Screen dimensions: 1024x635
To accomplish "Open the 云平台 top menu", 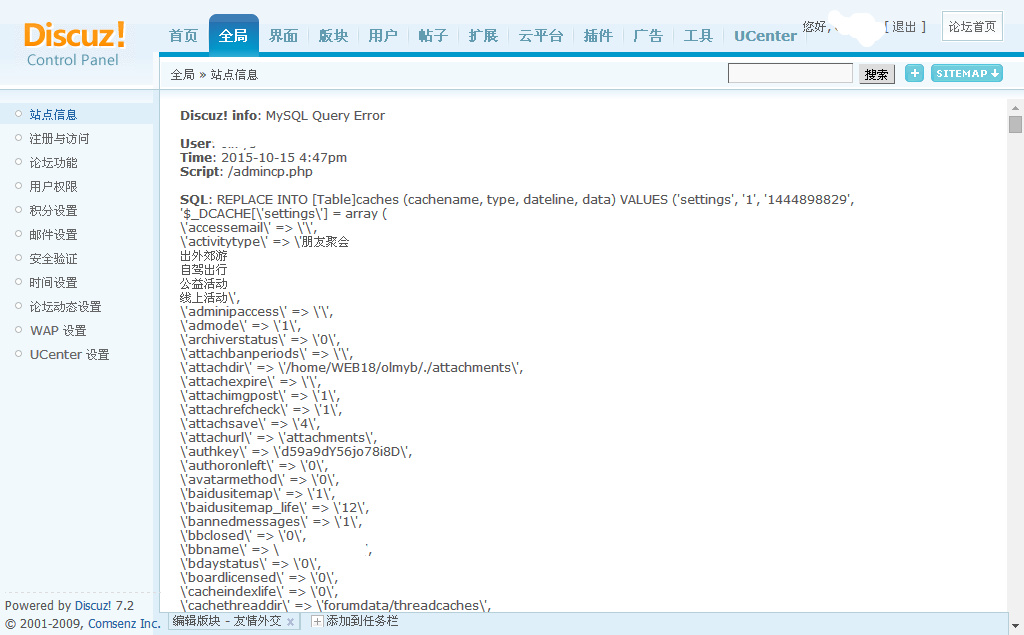I will (x=541, y=35).
